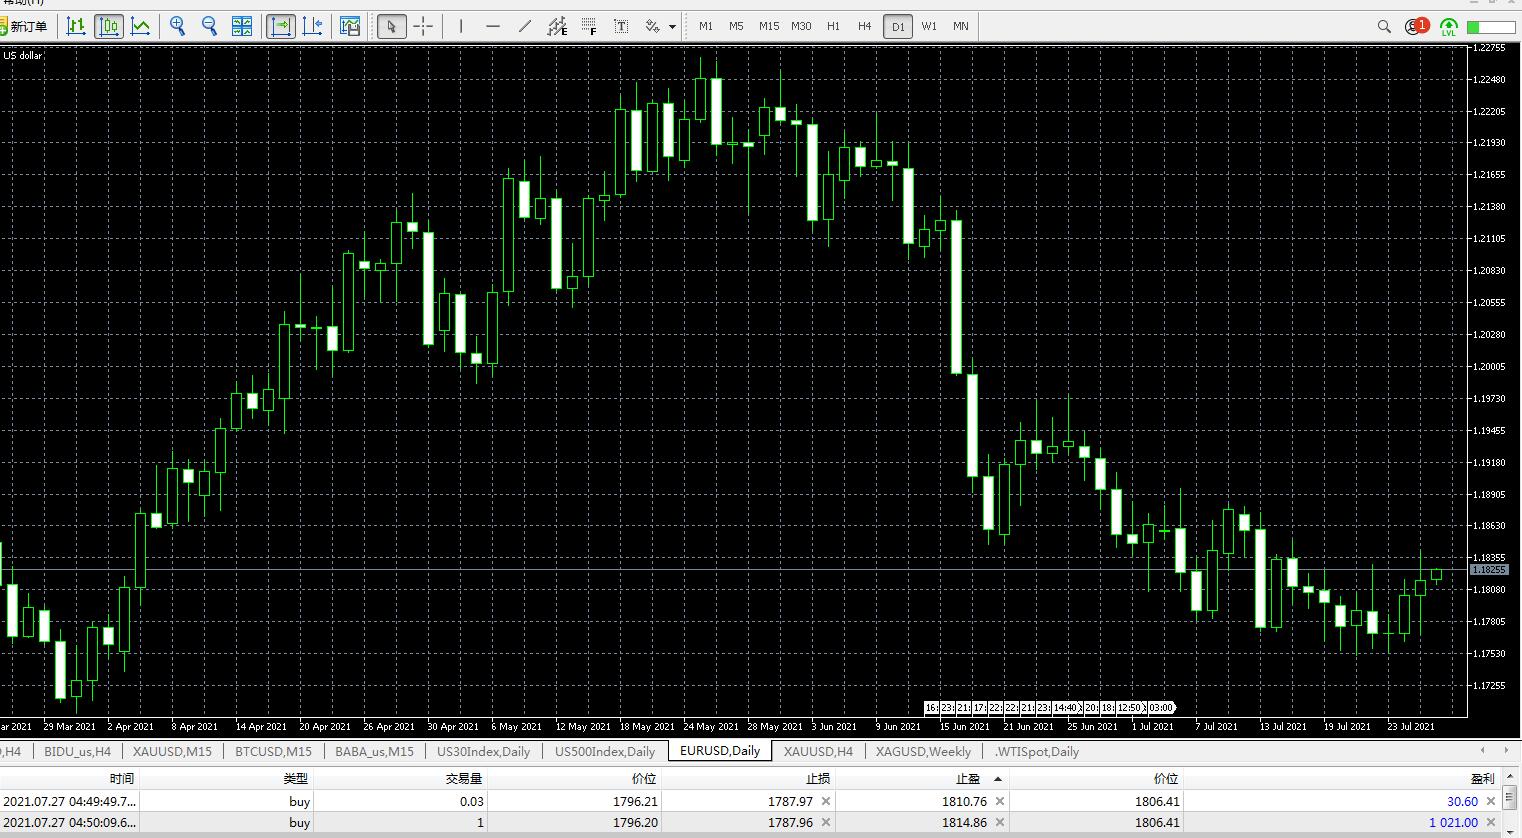Open a new order with 新订单 button
Image resolution: width=1522 pixels, height=838 pixels.
tap(24, 27)
